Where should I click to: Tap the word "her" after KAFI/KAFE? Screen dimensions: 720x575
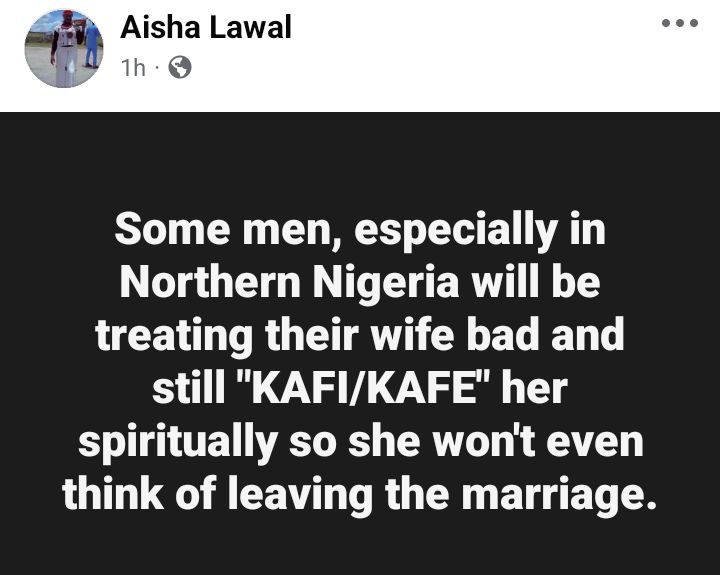pos(537,389)
